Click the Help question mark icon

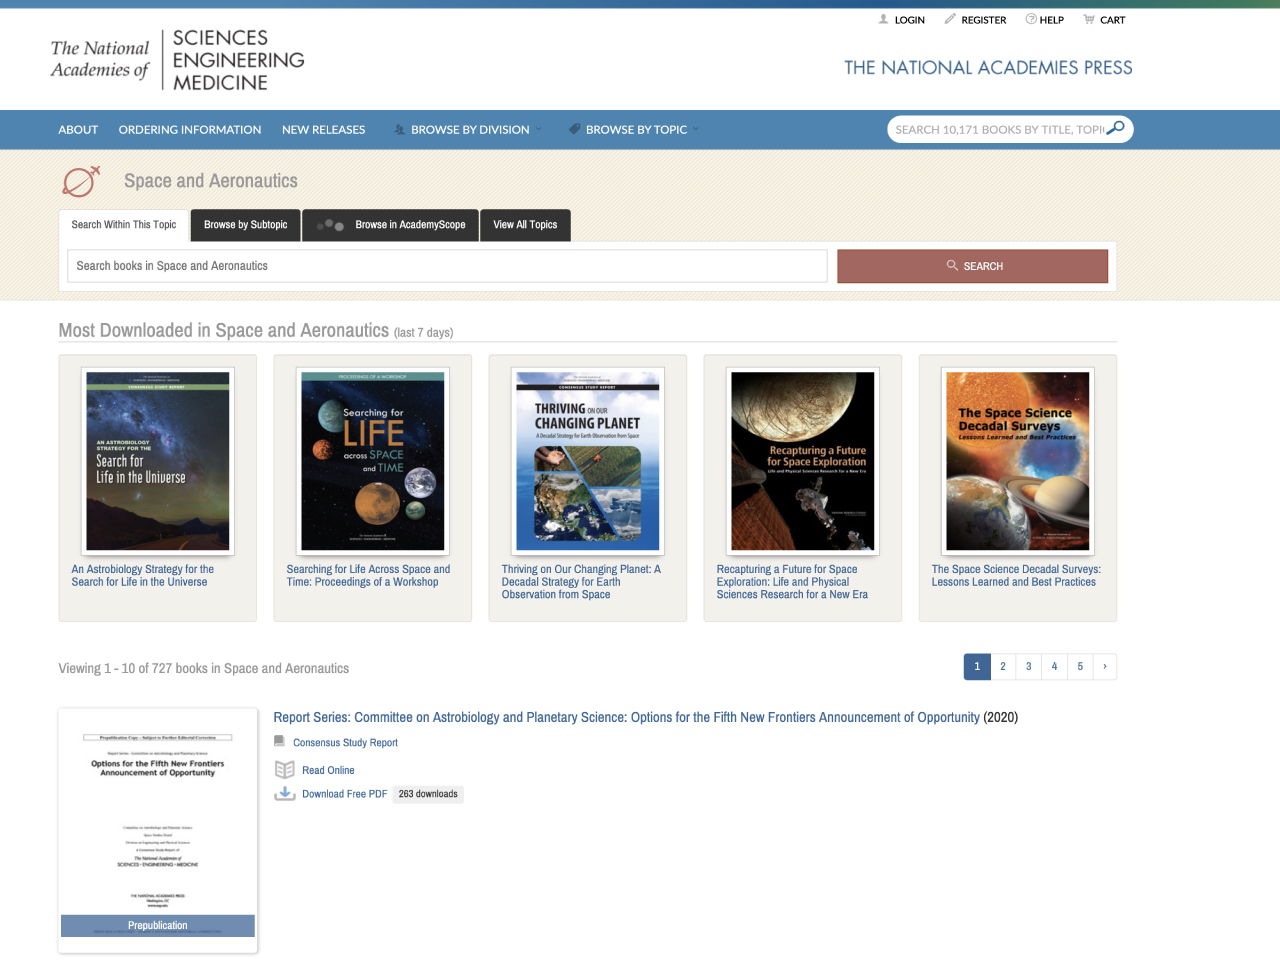[1031, 19]
